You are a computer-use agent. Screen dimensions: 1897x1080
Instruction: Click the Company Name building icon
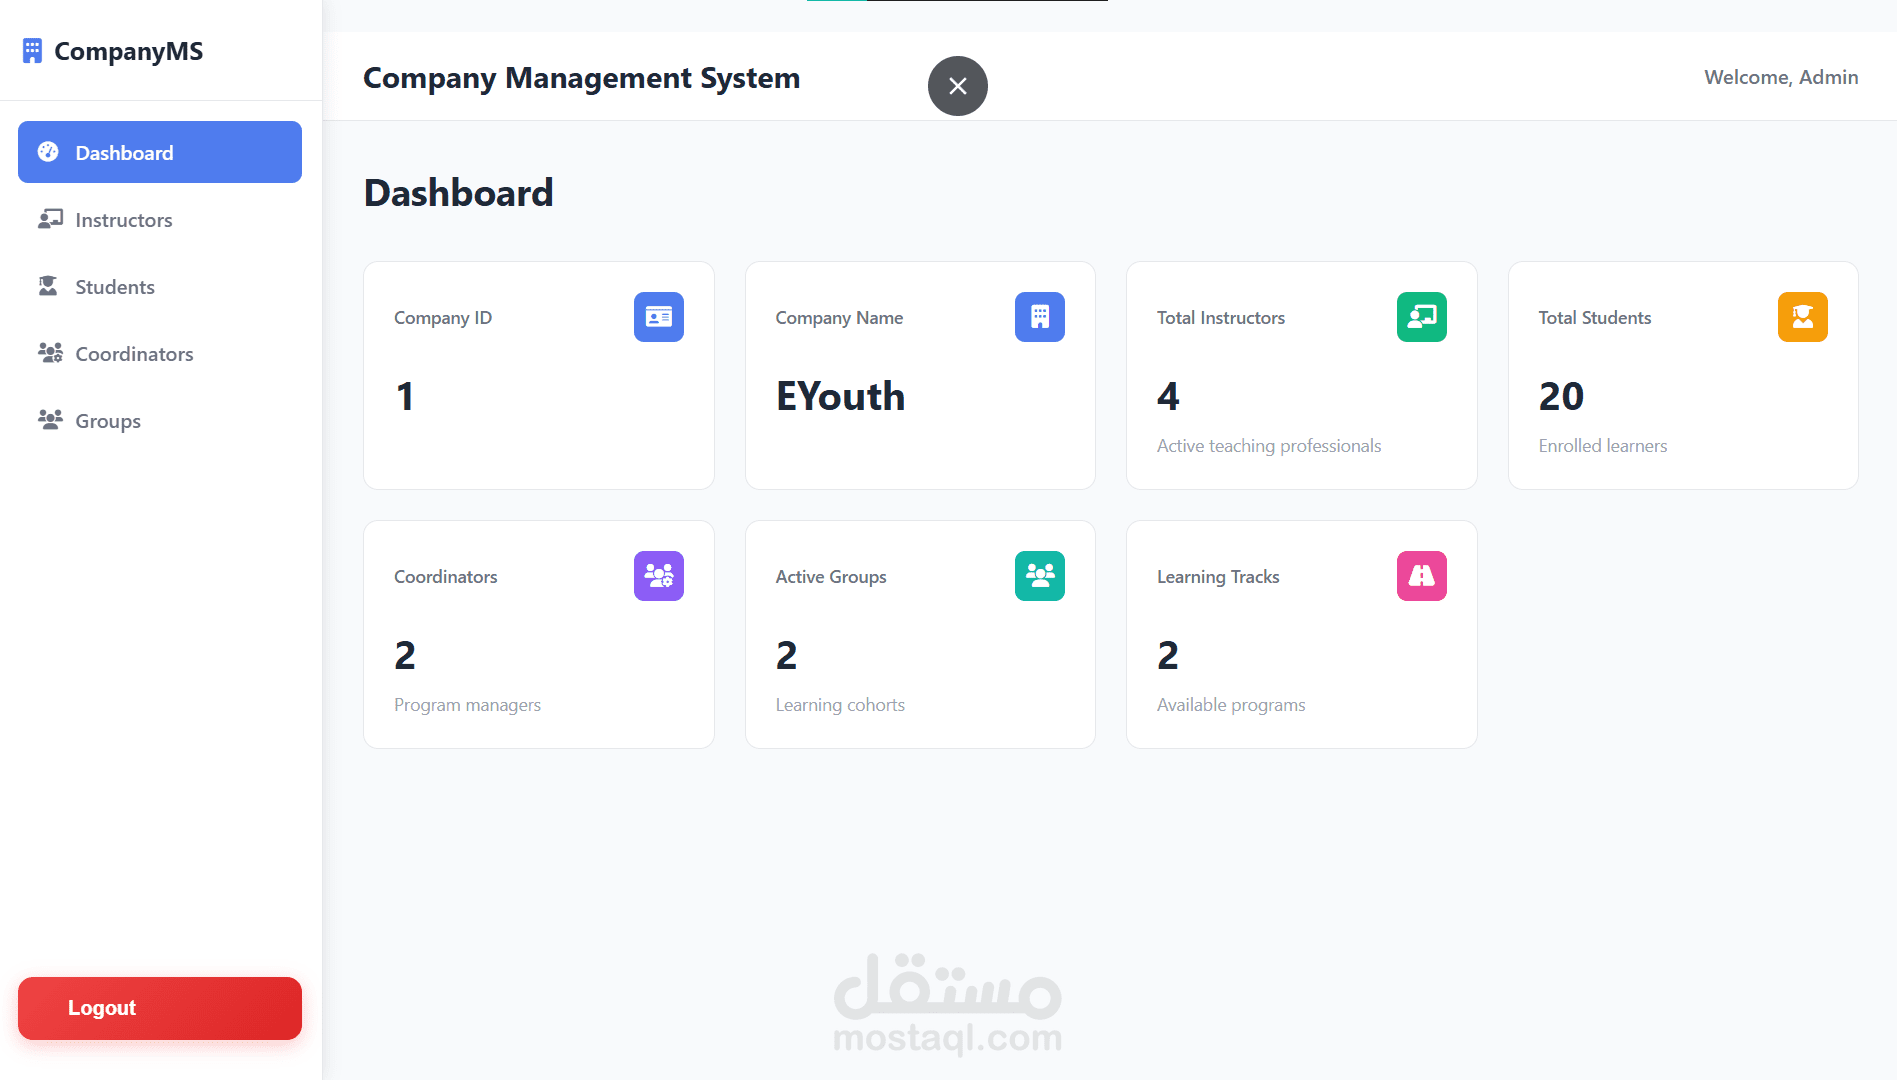(x=1040, y=317)
